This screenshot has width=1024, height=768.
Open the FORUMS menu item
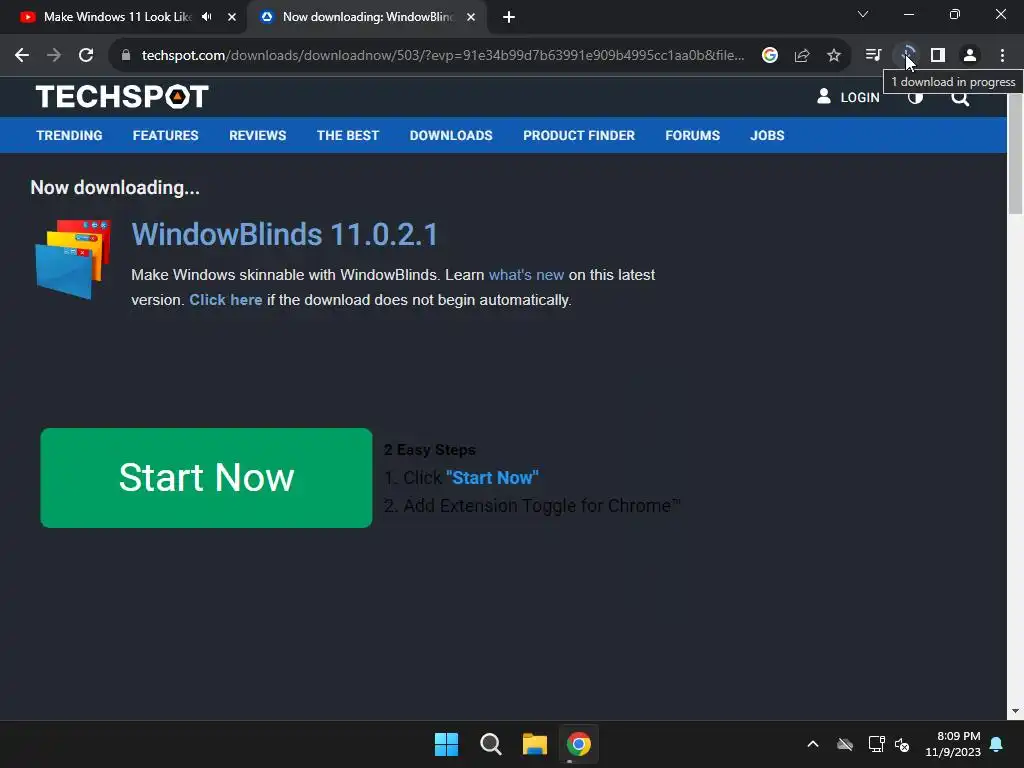(x=692, y=135)
